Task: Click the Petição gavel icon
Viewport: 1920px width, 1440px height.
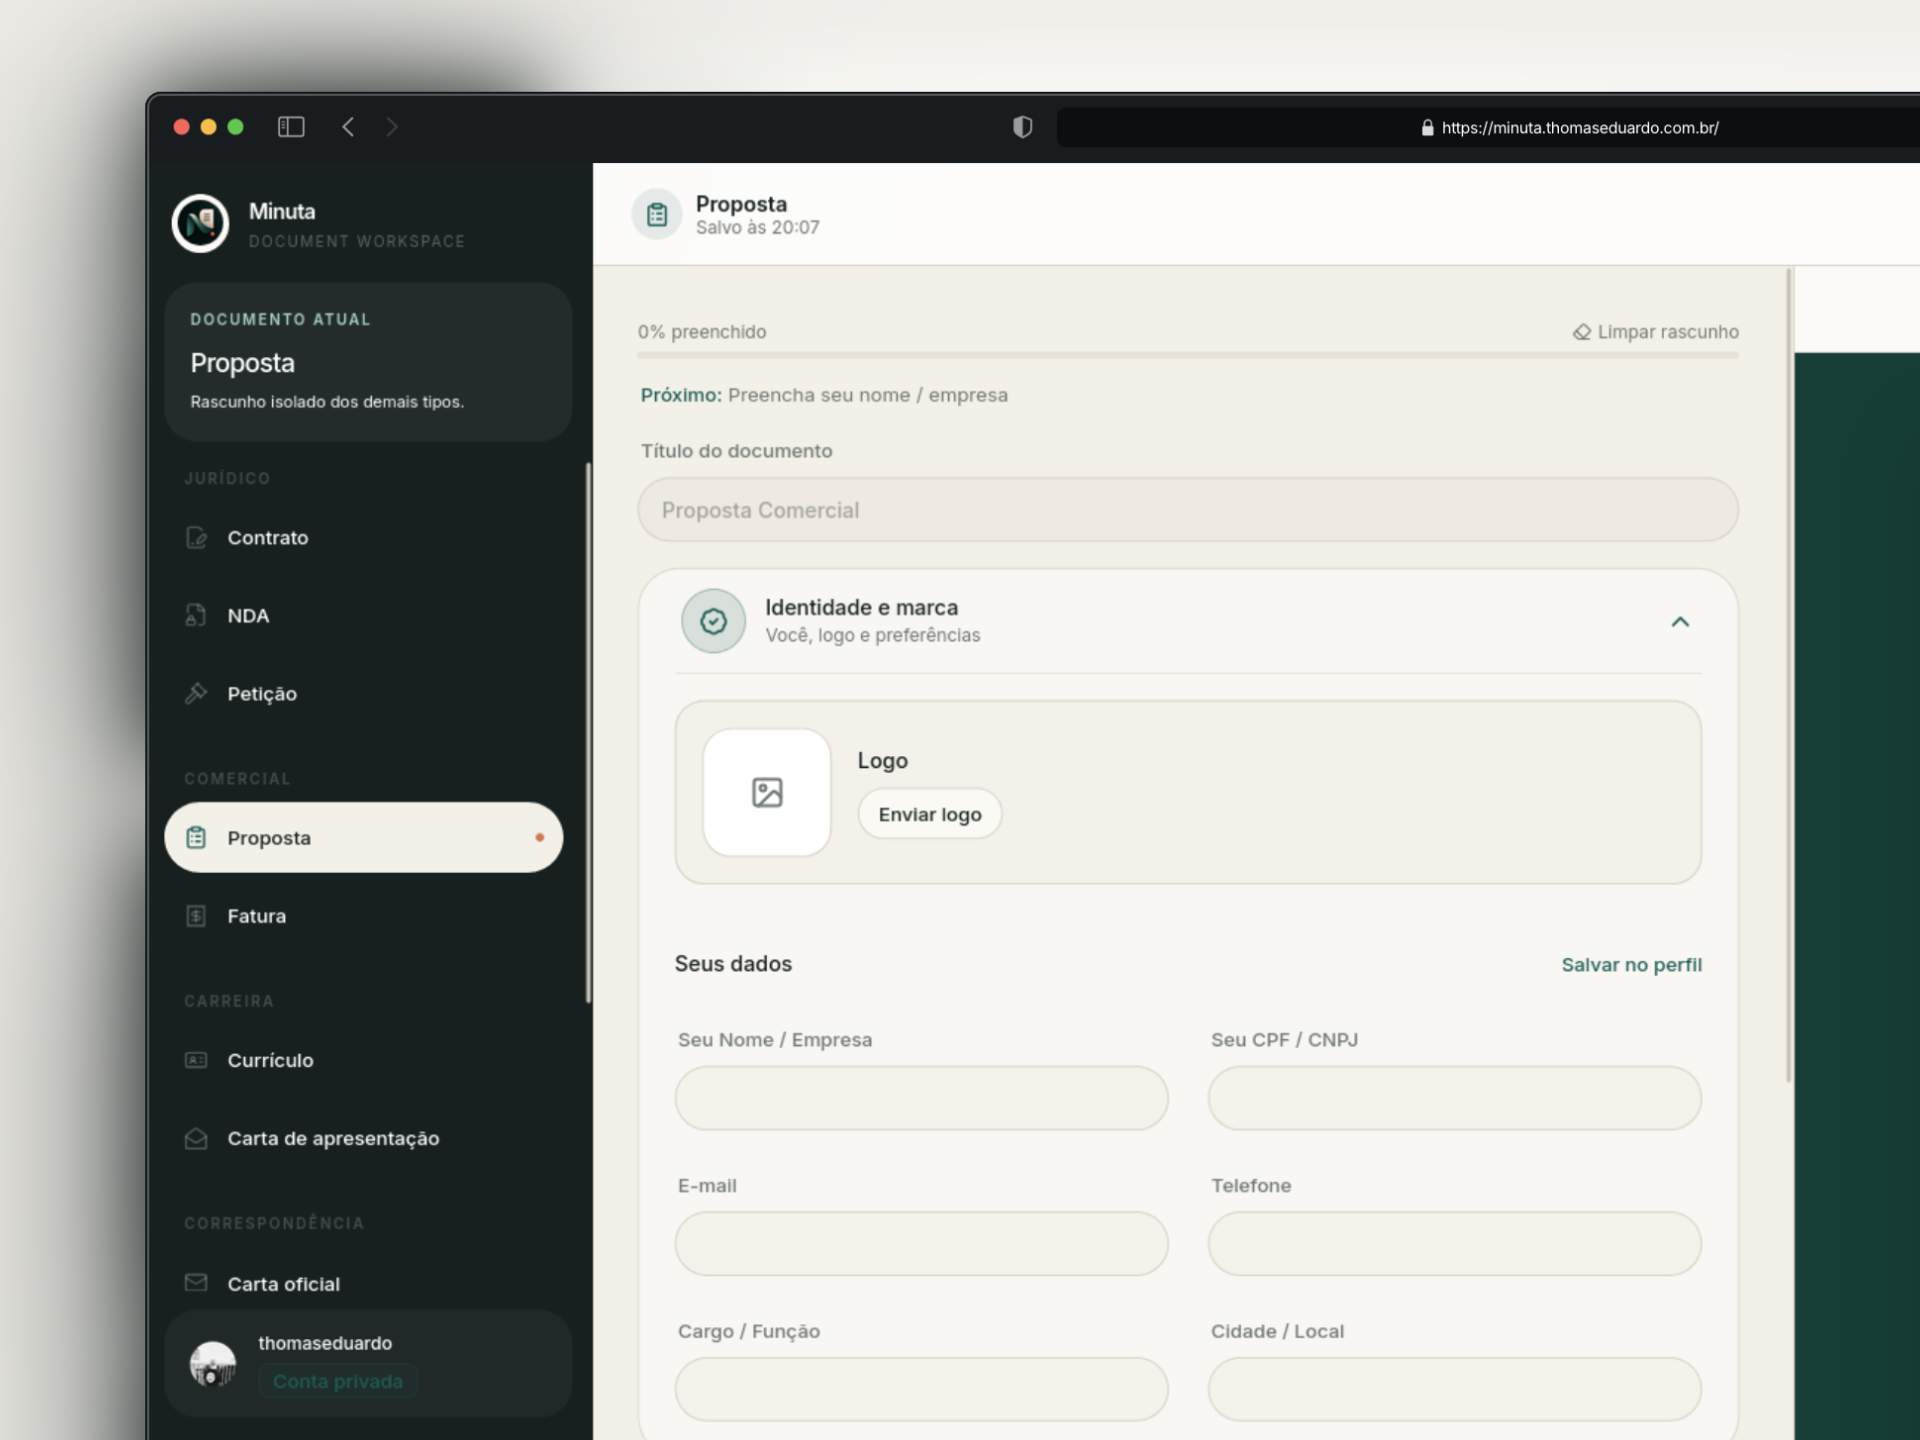Action: point(196,693)
